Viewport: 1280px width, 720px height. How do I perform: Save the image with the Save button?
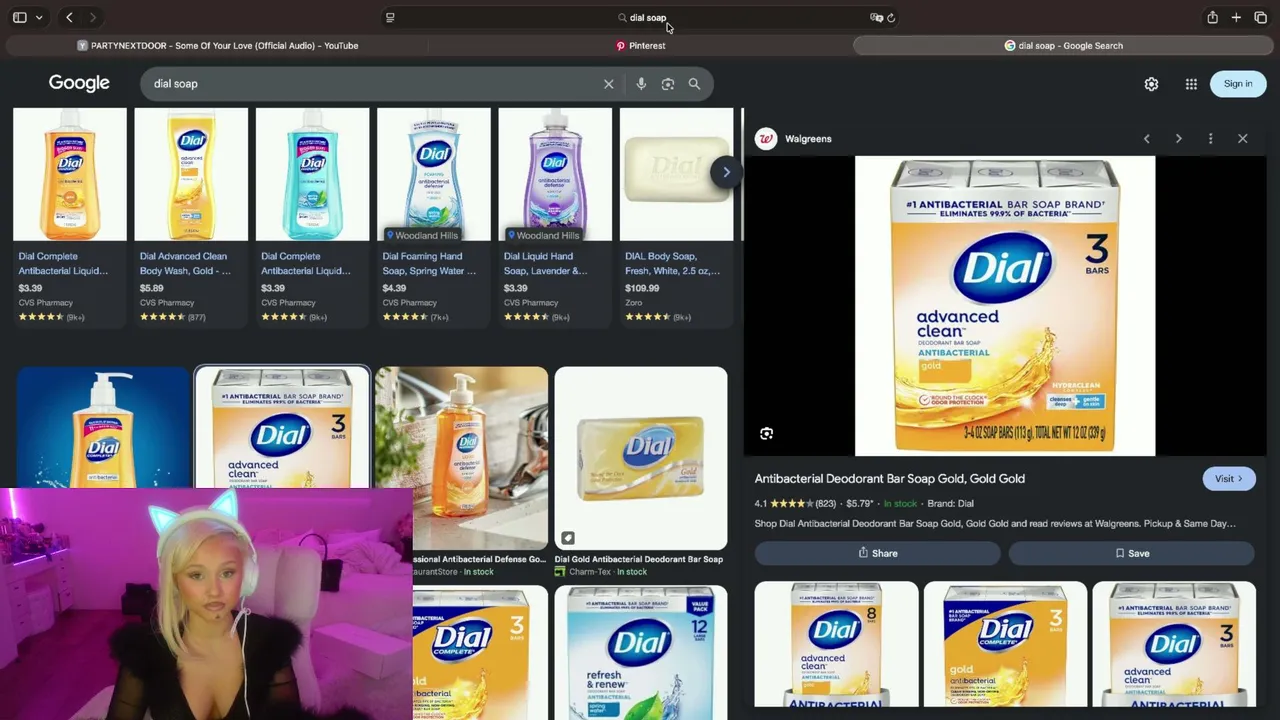pos(1131,553)
